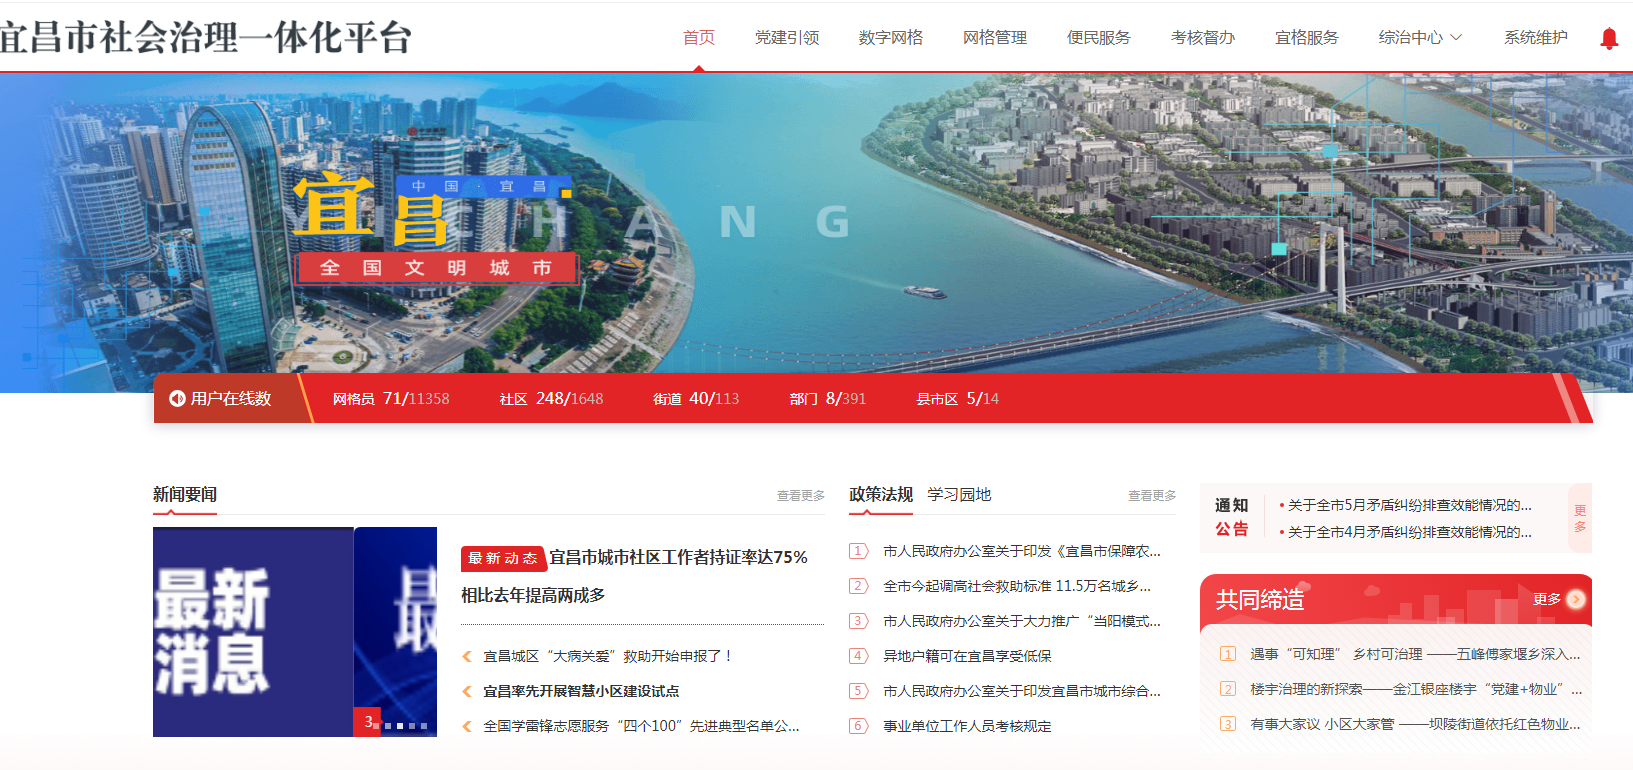Switch to the 学习园地 tab
The height and width of the screenshot is (770, 1633).
coord(959,495)
